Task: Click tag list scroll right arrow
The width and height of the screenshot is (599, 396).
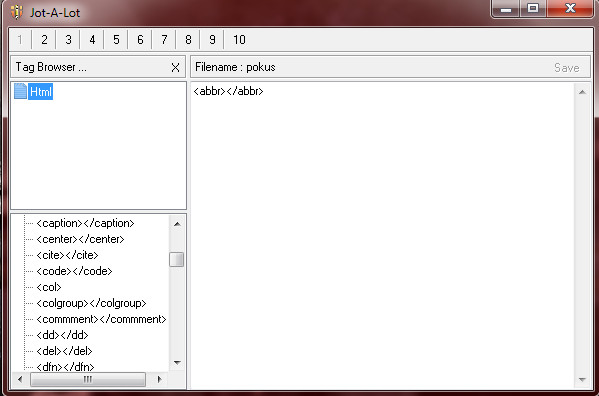Action: (x=160, y=379)
